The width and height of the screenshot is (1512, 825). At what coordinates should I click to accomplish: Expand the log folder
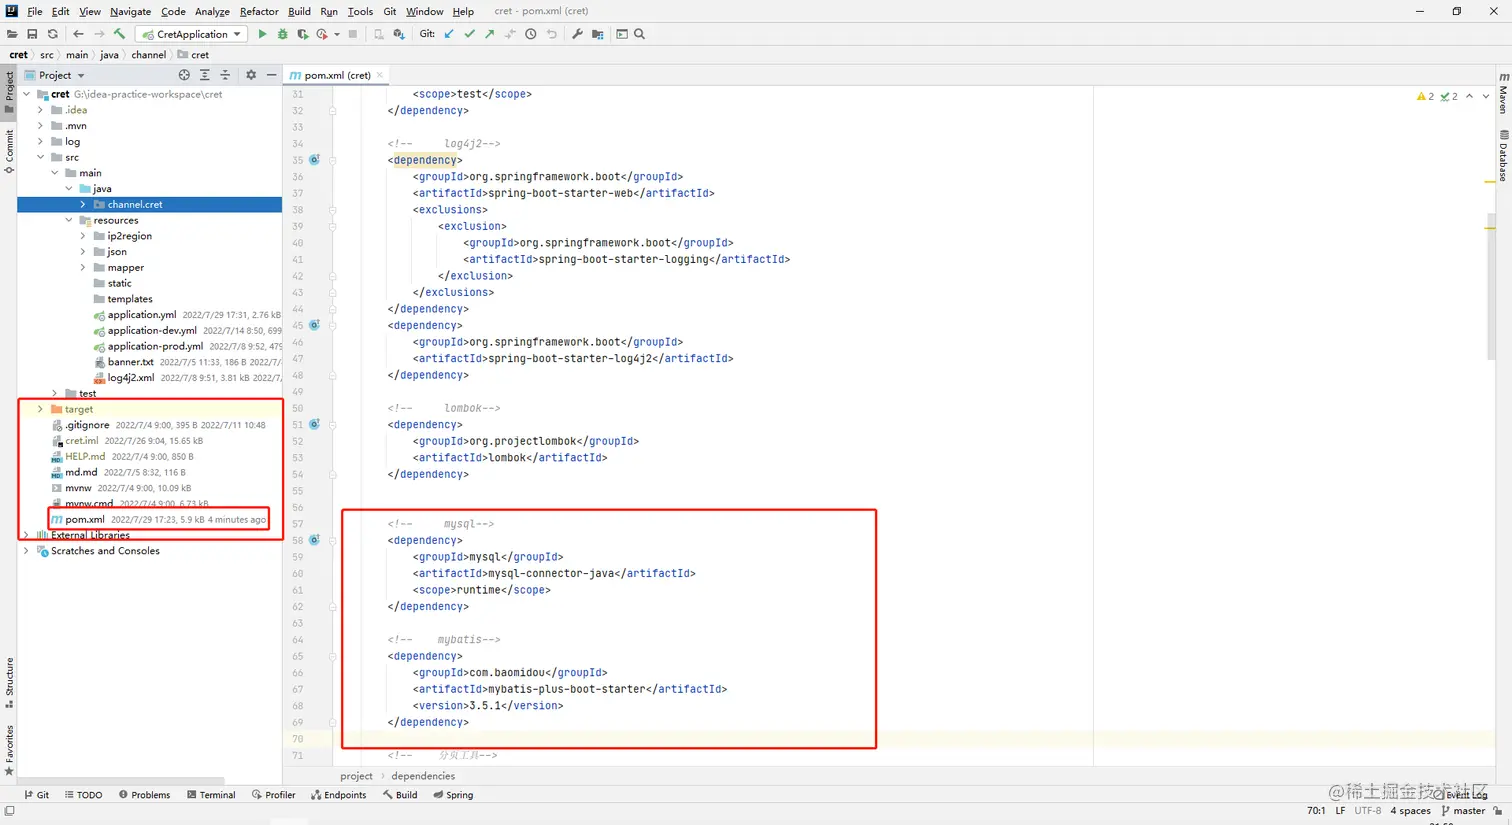[41, 141]
